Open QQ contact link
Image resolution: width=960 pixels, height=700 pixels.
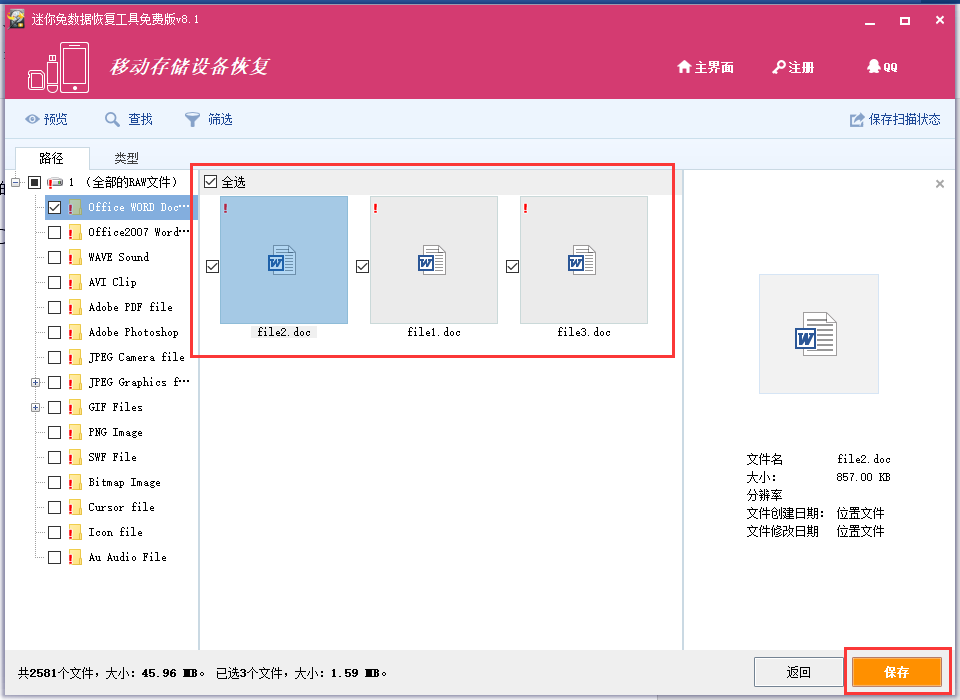882,67
